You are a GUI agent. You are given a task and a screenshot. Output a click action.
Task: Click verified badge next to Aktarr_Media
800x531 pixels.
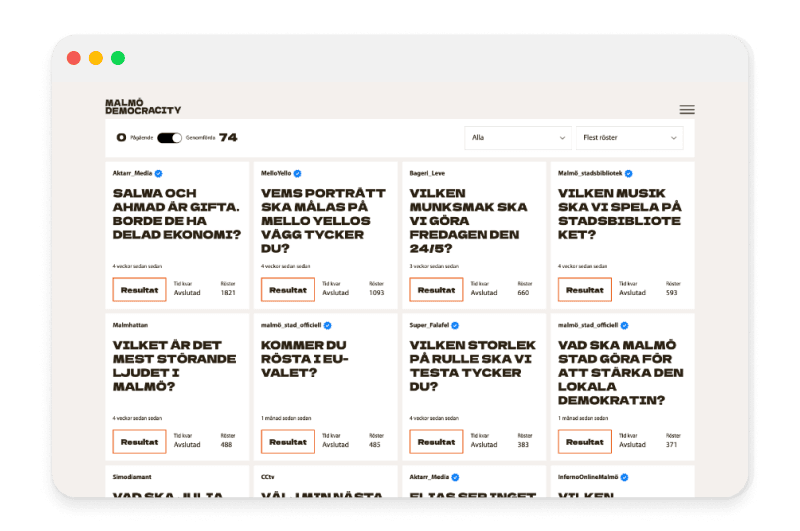click(x=160, y=173)
